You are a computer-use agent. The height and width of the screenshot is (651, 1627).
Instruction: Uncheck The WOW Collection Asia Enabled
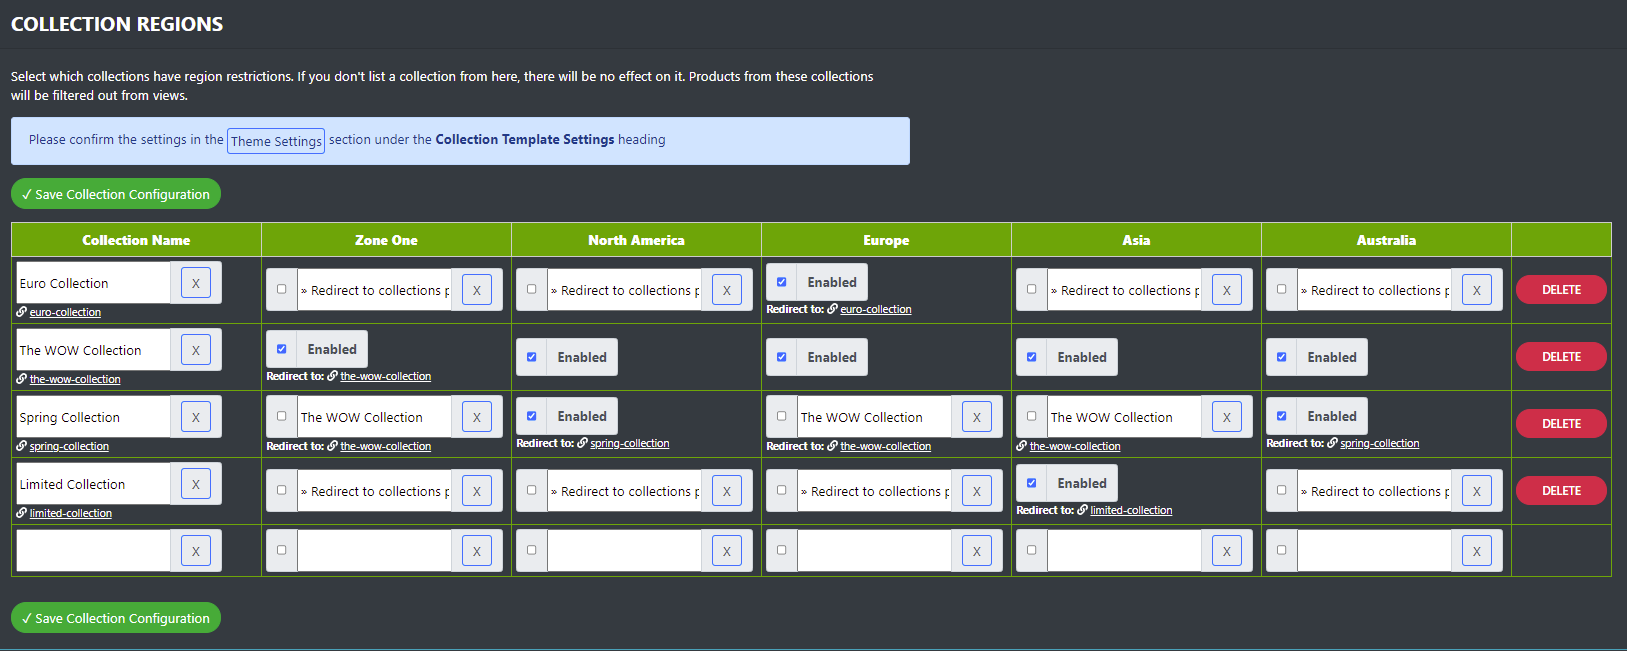tap(1031, 357)
